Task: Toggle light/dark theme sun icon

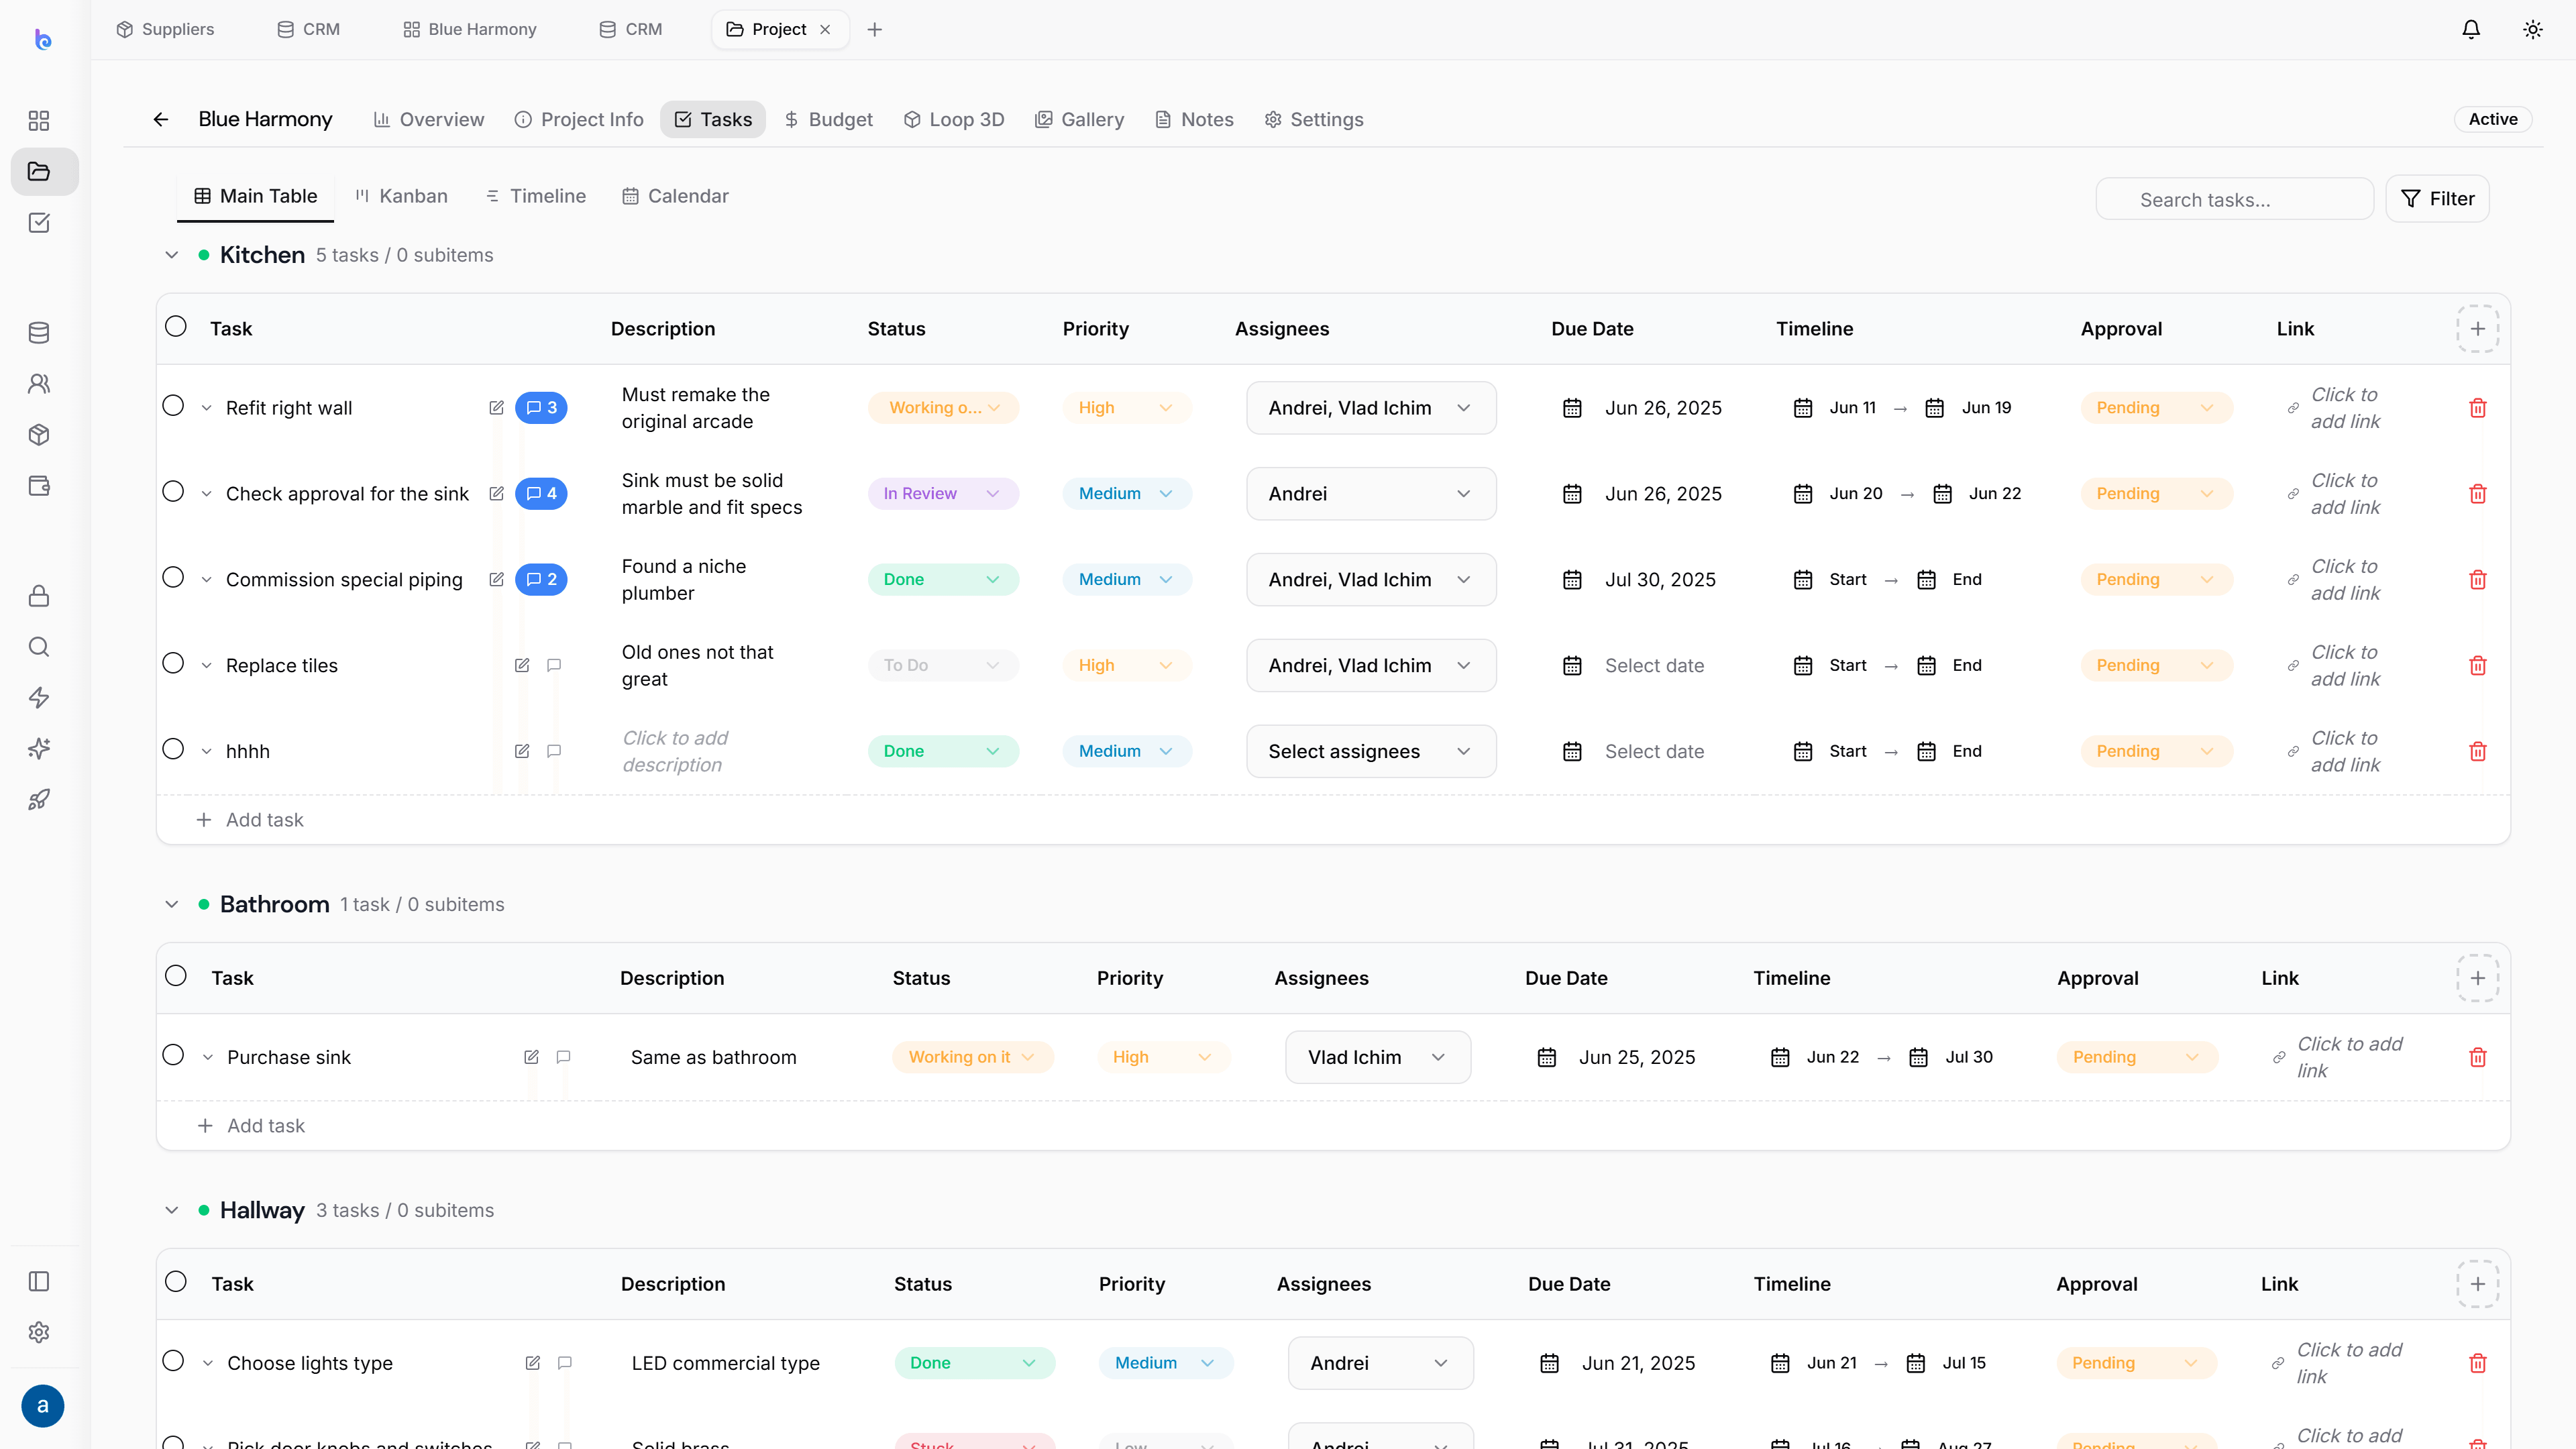Action: (2532, 29)
